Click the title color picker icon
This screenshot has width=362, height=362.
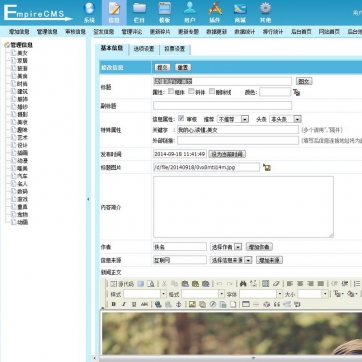click(297, 92)
